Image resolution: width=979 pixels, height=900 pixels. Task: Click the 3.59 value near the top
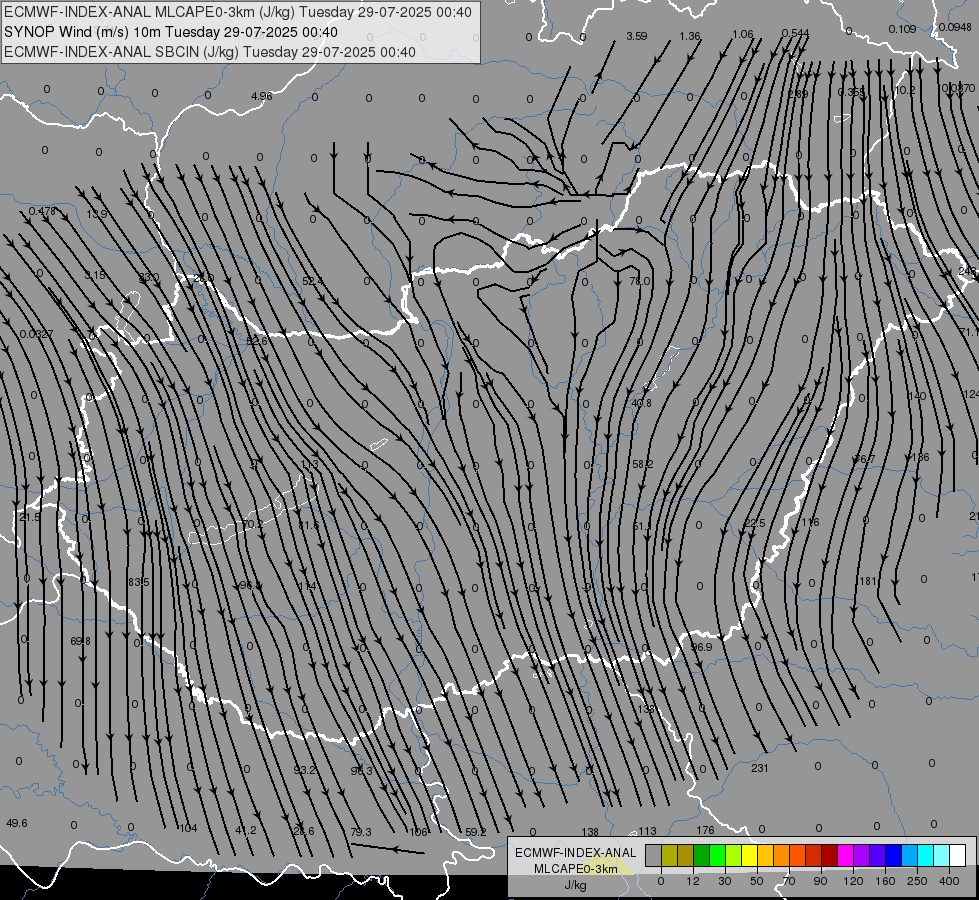[x=637, y=36]
